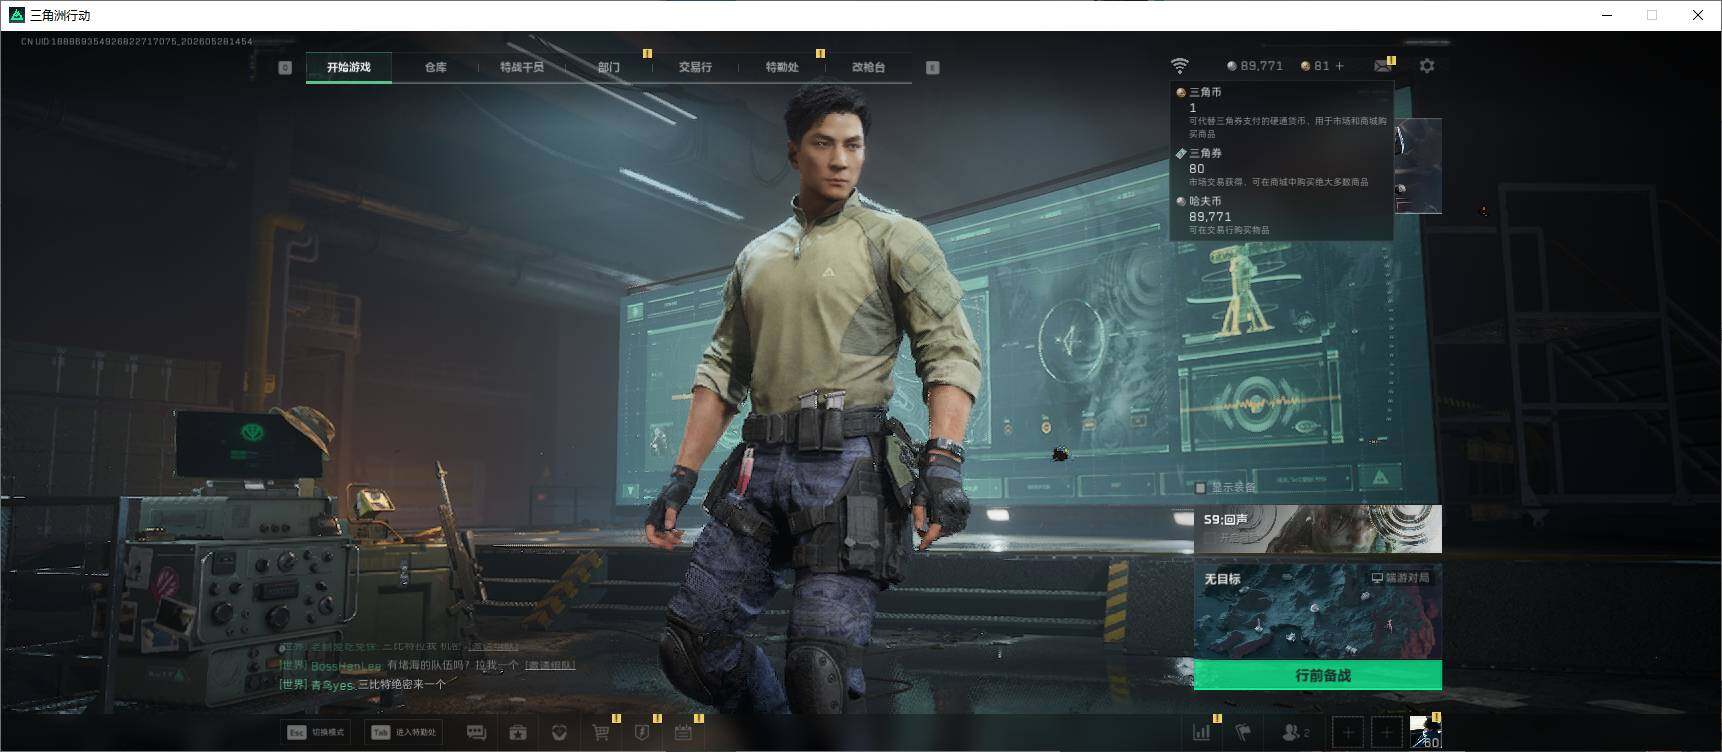Open the chat bubble icon
The image size is (1722, 752).
pyautogui.click(x=476, y=733)
